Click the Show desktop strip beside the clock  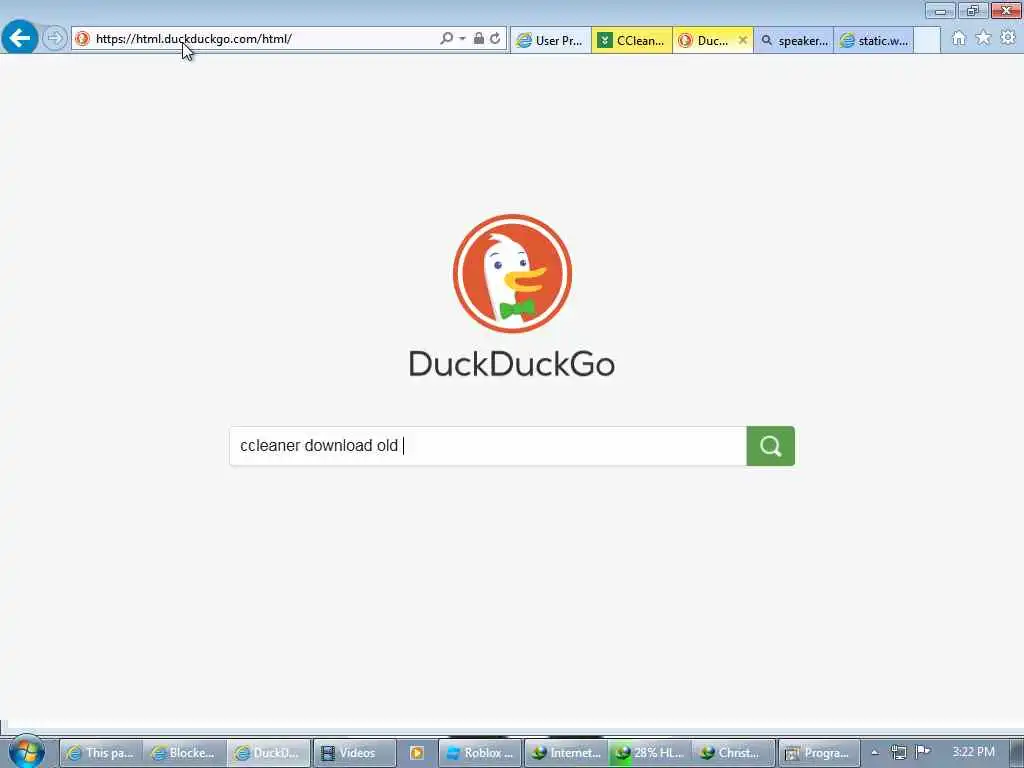[x=1017, y=753]
